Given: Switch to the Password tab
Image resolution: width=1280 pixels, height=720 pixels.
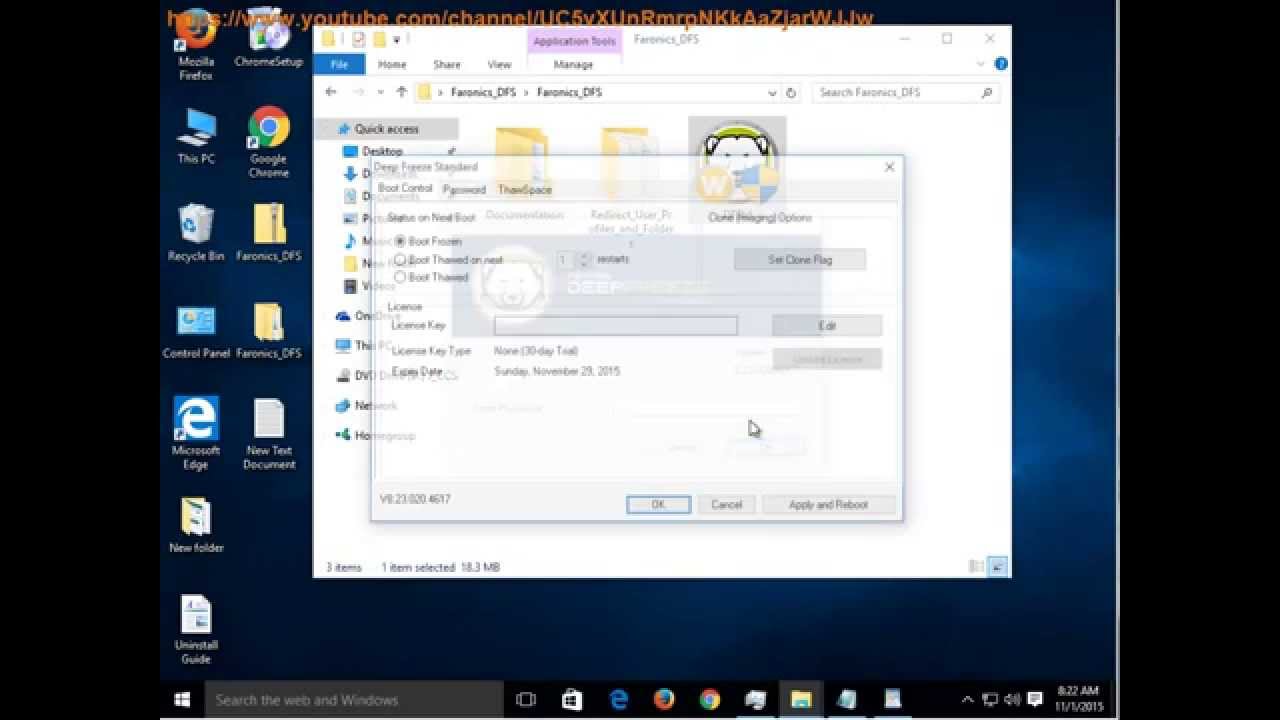Looking at the screenshot, I should point(464,189).
